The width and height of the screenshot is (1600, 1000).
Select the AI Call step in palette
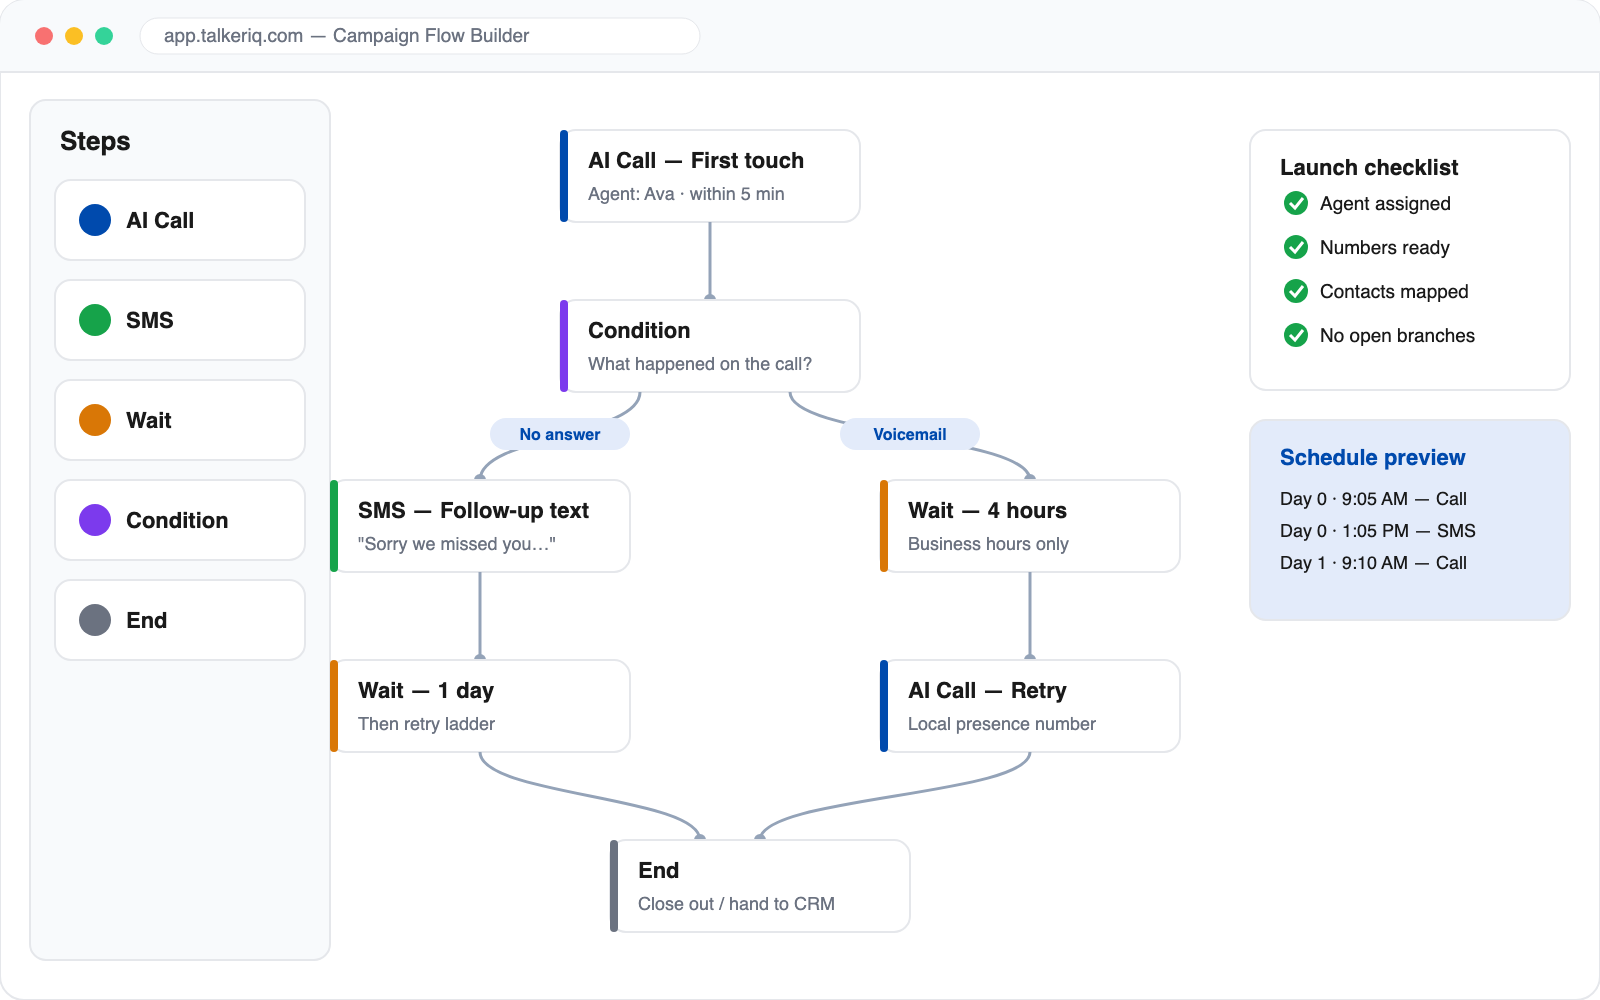(x=180, y=220)
